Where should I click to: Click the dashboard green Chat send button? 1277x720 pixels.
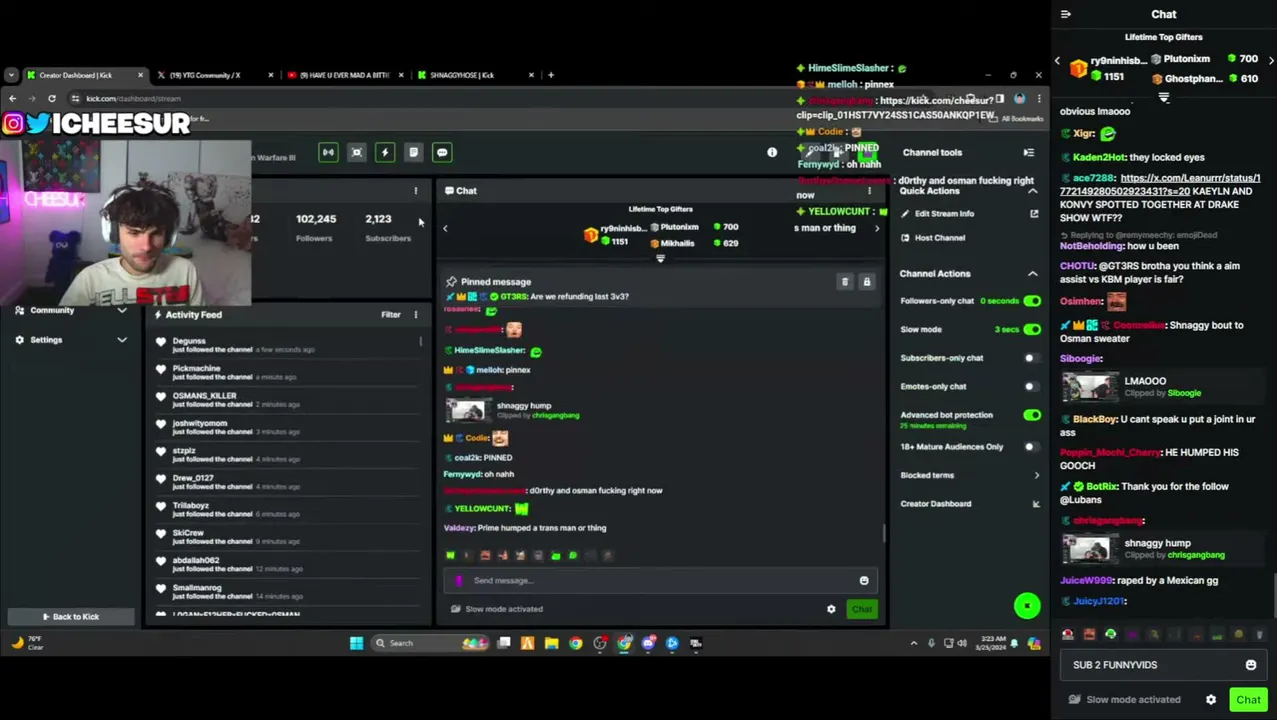point(862,609)
